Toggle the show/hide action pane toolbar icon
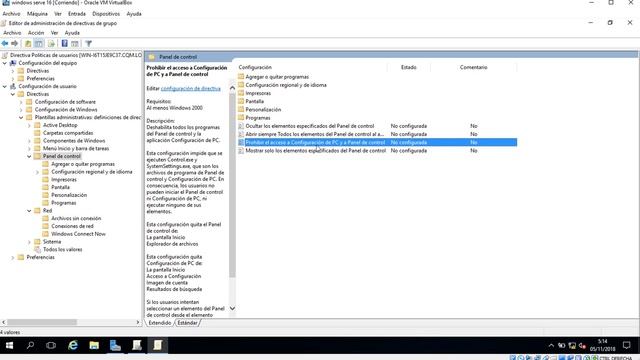 (75, 43)
